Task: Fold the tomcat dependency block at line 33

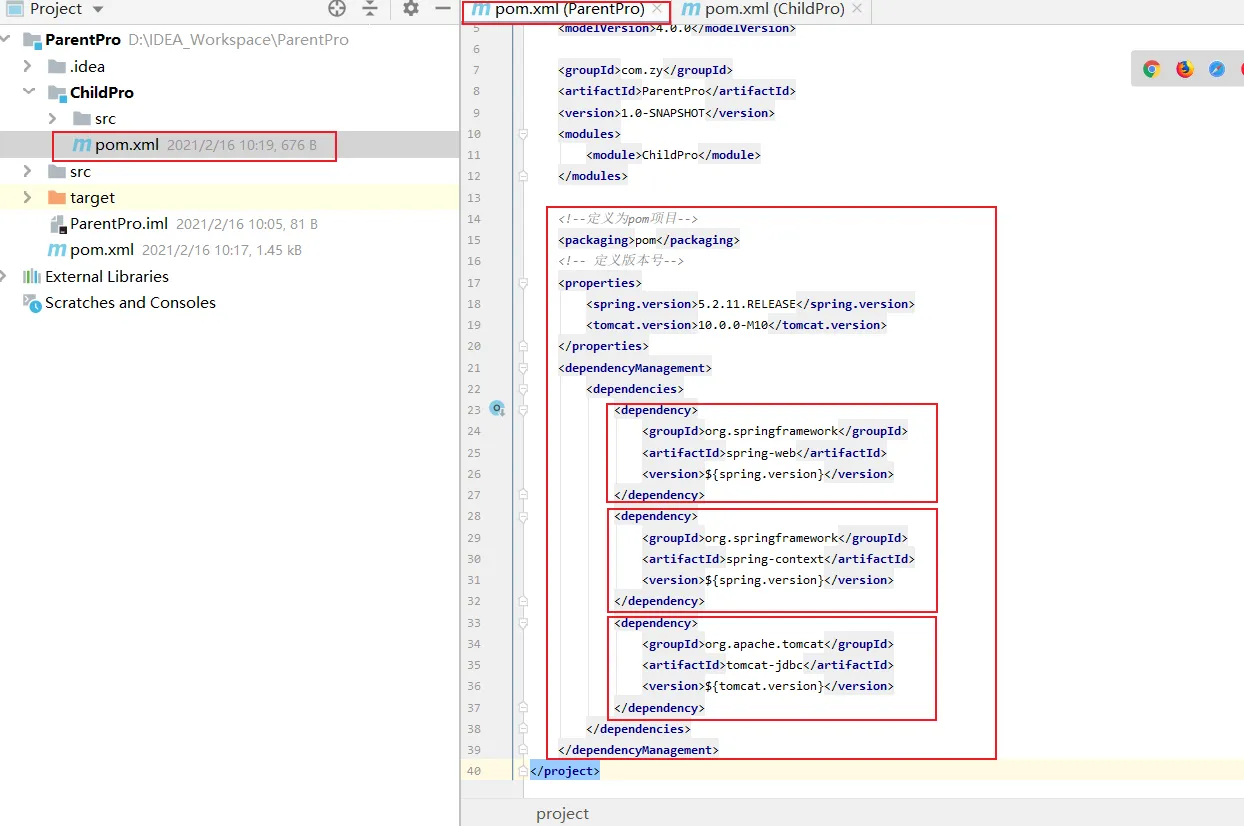Action: pos(522,623)
